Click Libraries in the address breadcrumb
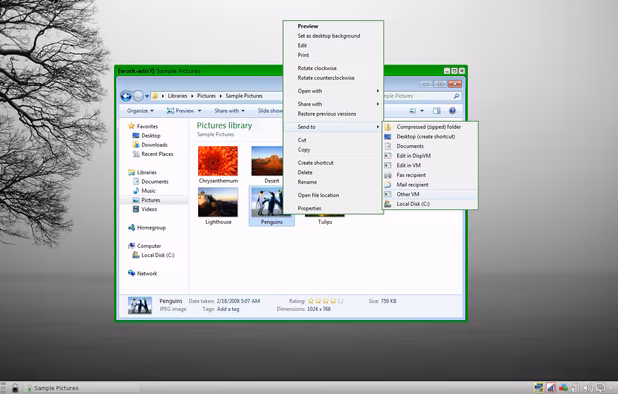Image resolution: width=618 pixels, height=394 pixels. (177, 96)
